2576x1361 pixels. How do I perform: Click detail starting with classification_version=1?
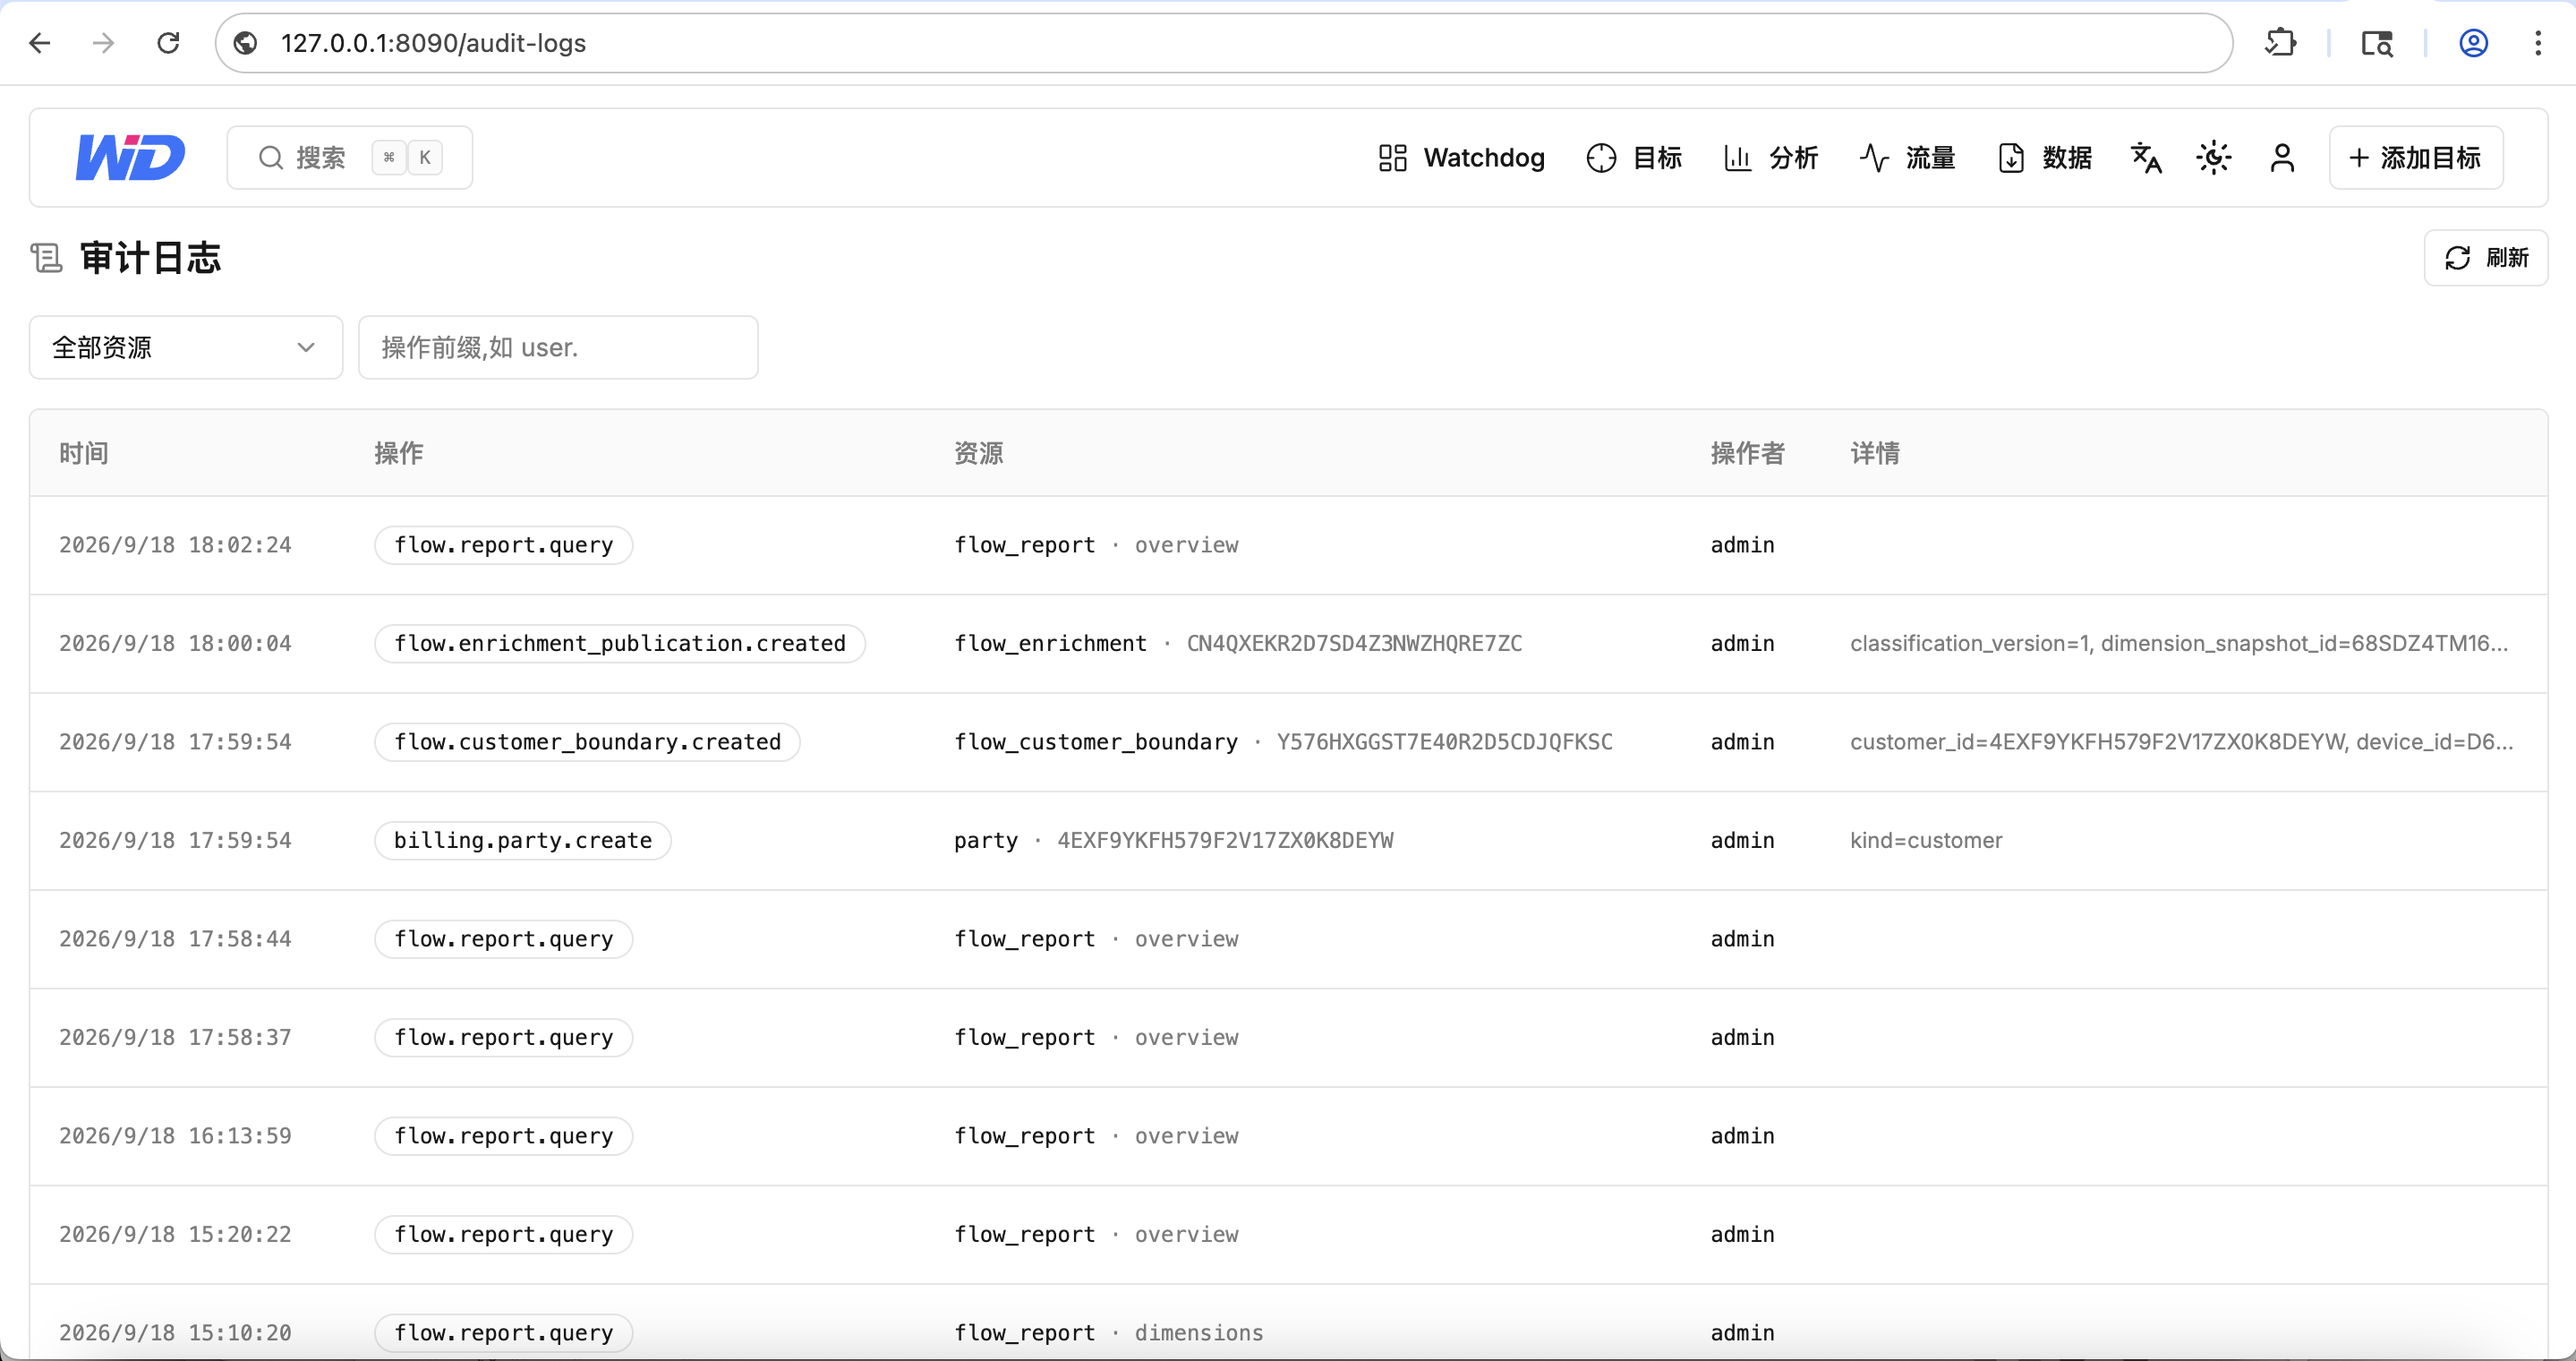pyautogui.click(x=2179, y=643)
